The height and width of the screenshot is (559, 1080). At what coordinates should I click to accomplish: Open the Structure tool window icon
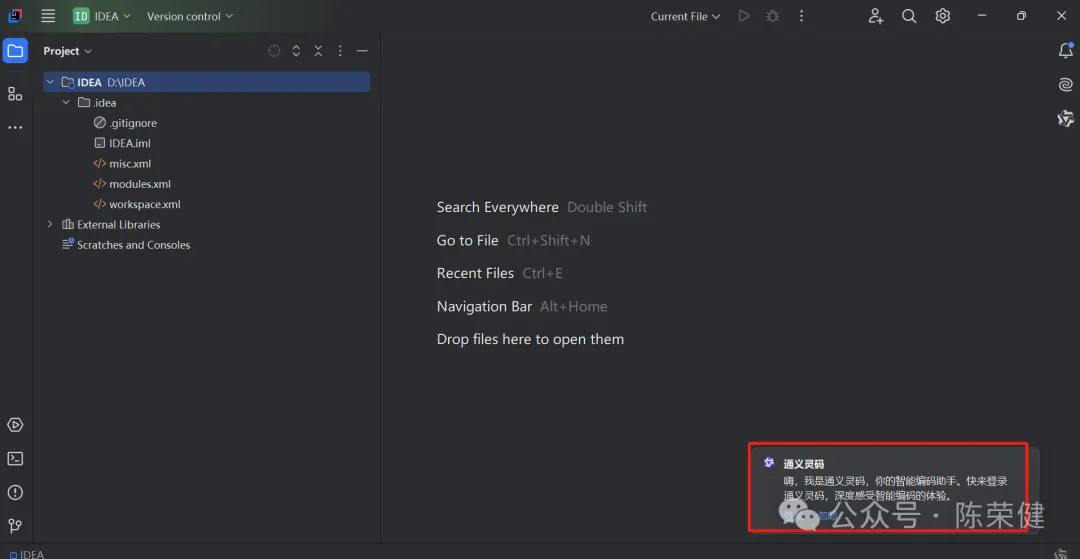(x=15, y=94)
